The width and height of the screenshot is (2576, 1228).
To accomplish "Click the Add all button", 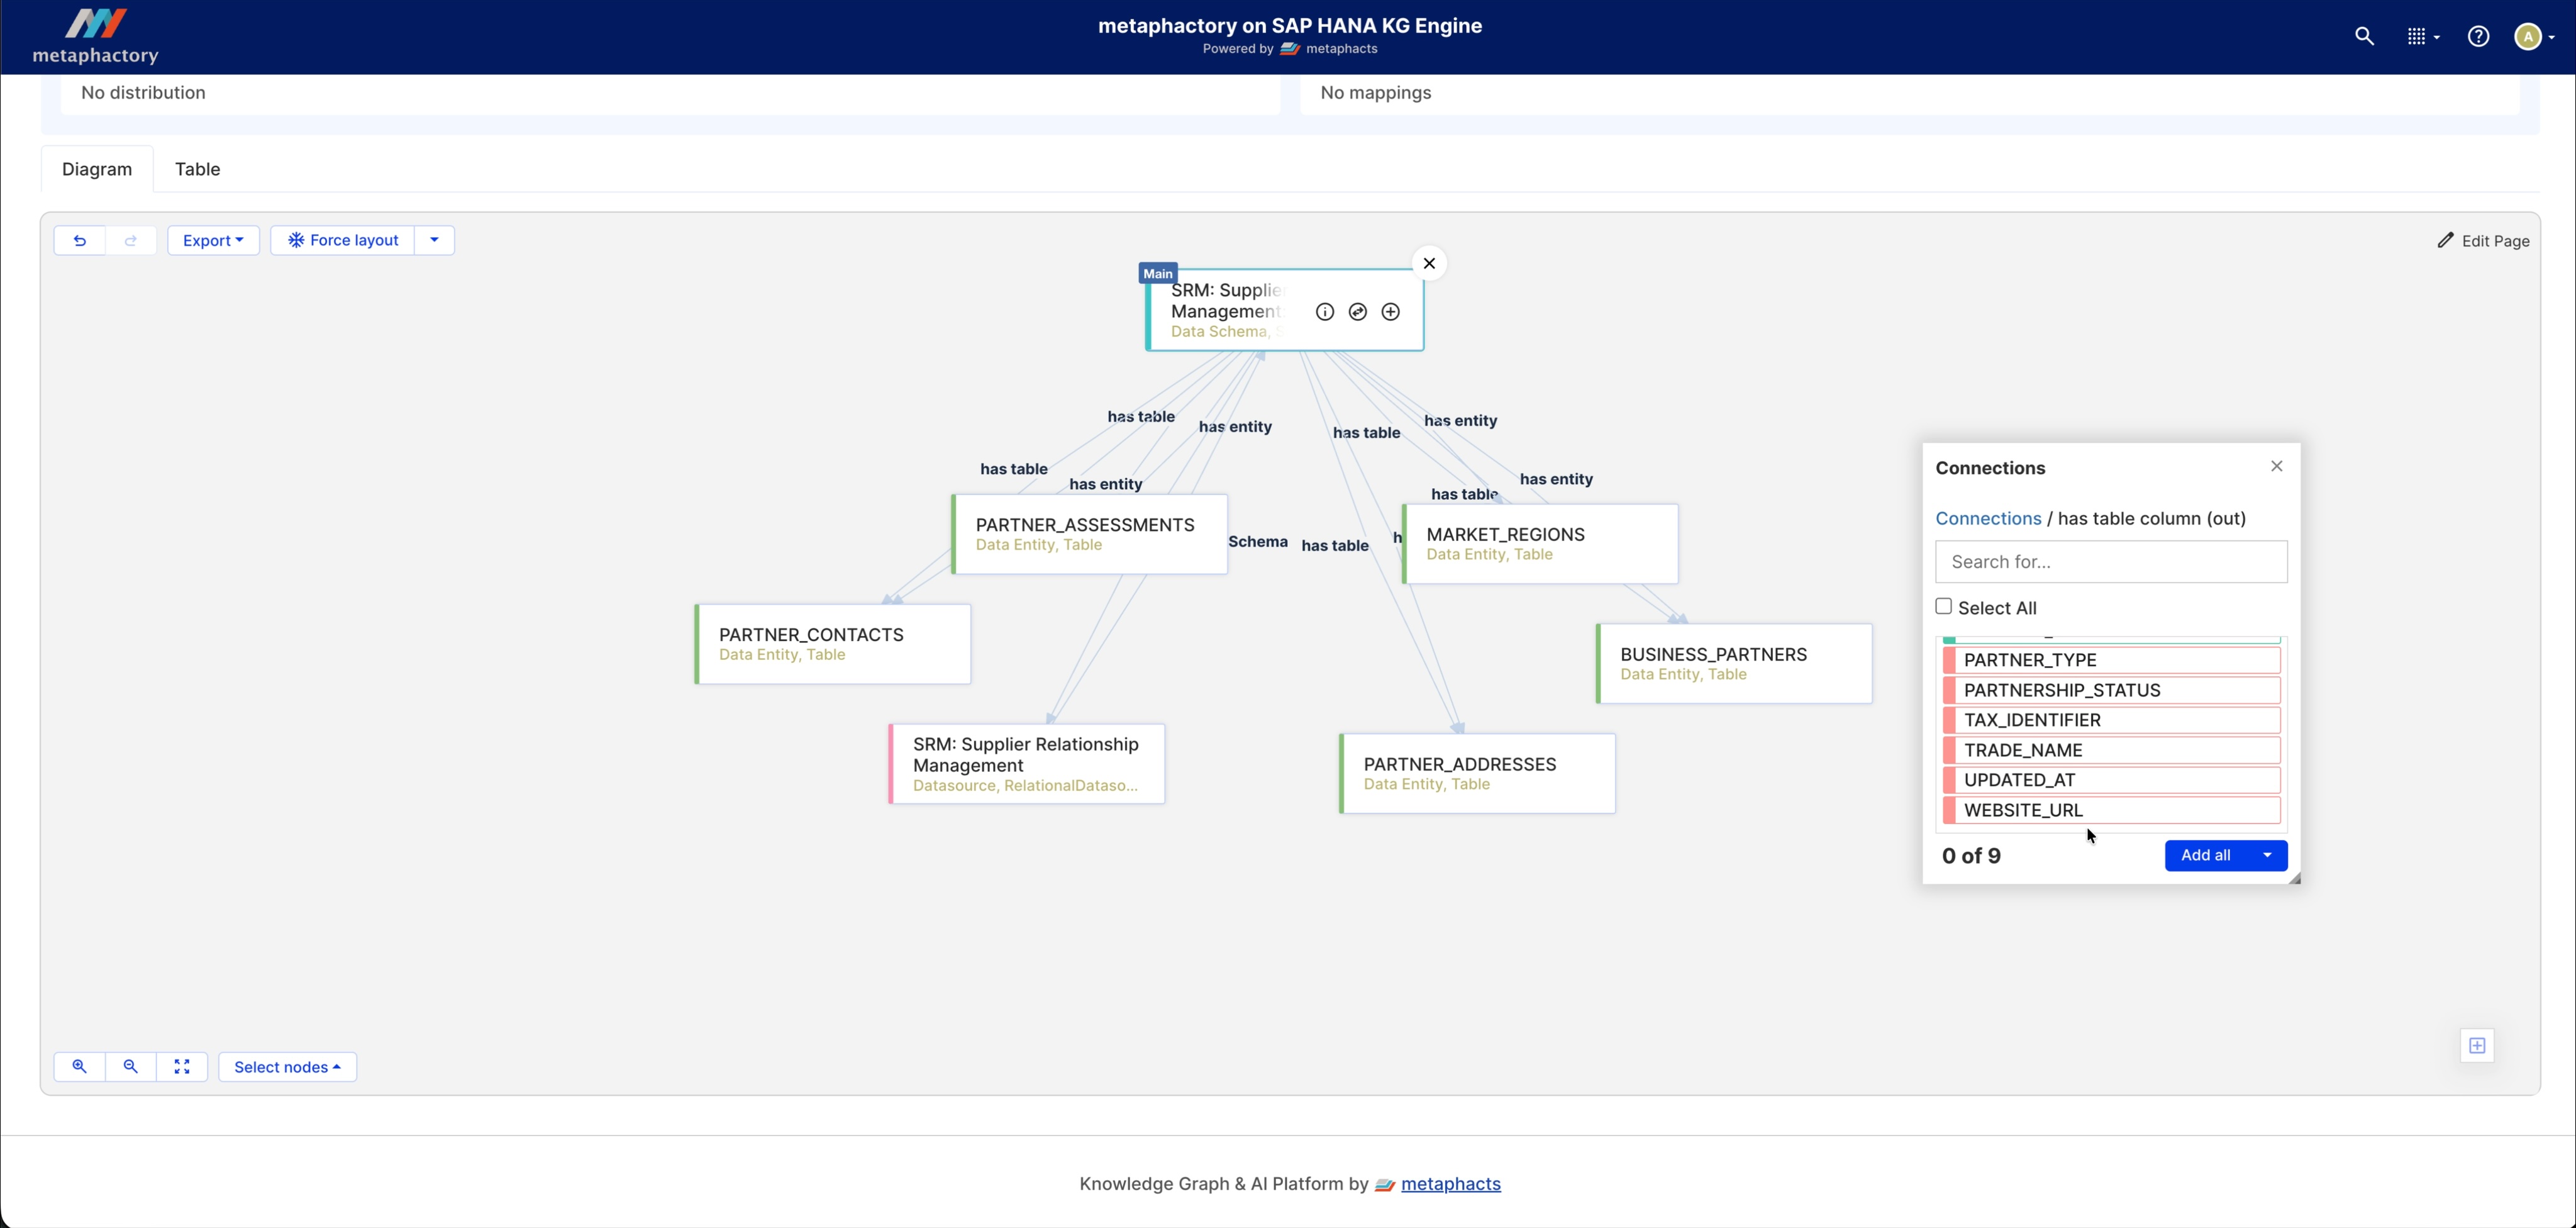I will tap(2206, 855).
